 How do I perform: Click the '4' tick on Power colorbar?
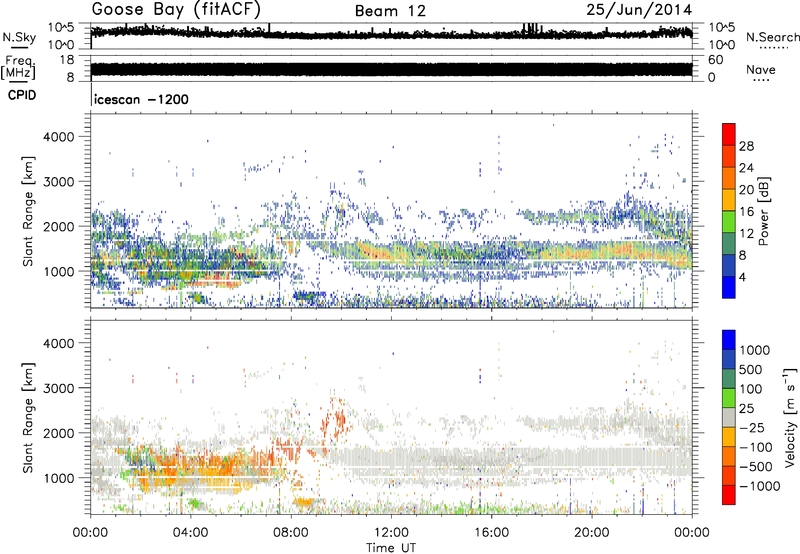pos(743,277)
